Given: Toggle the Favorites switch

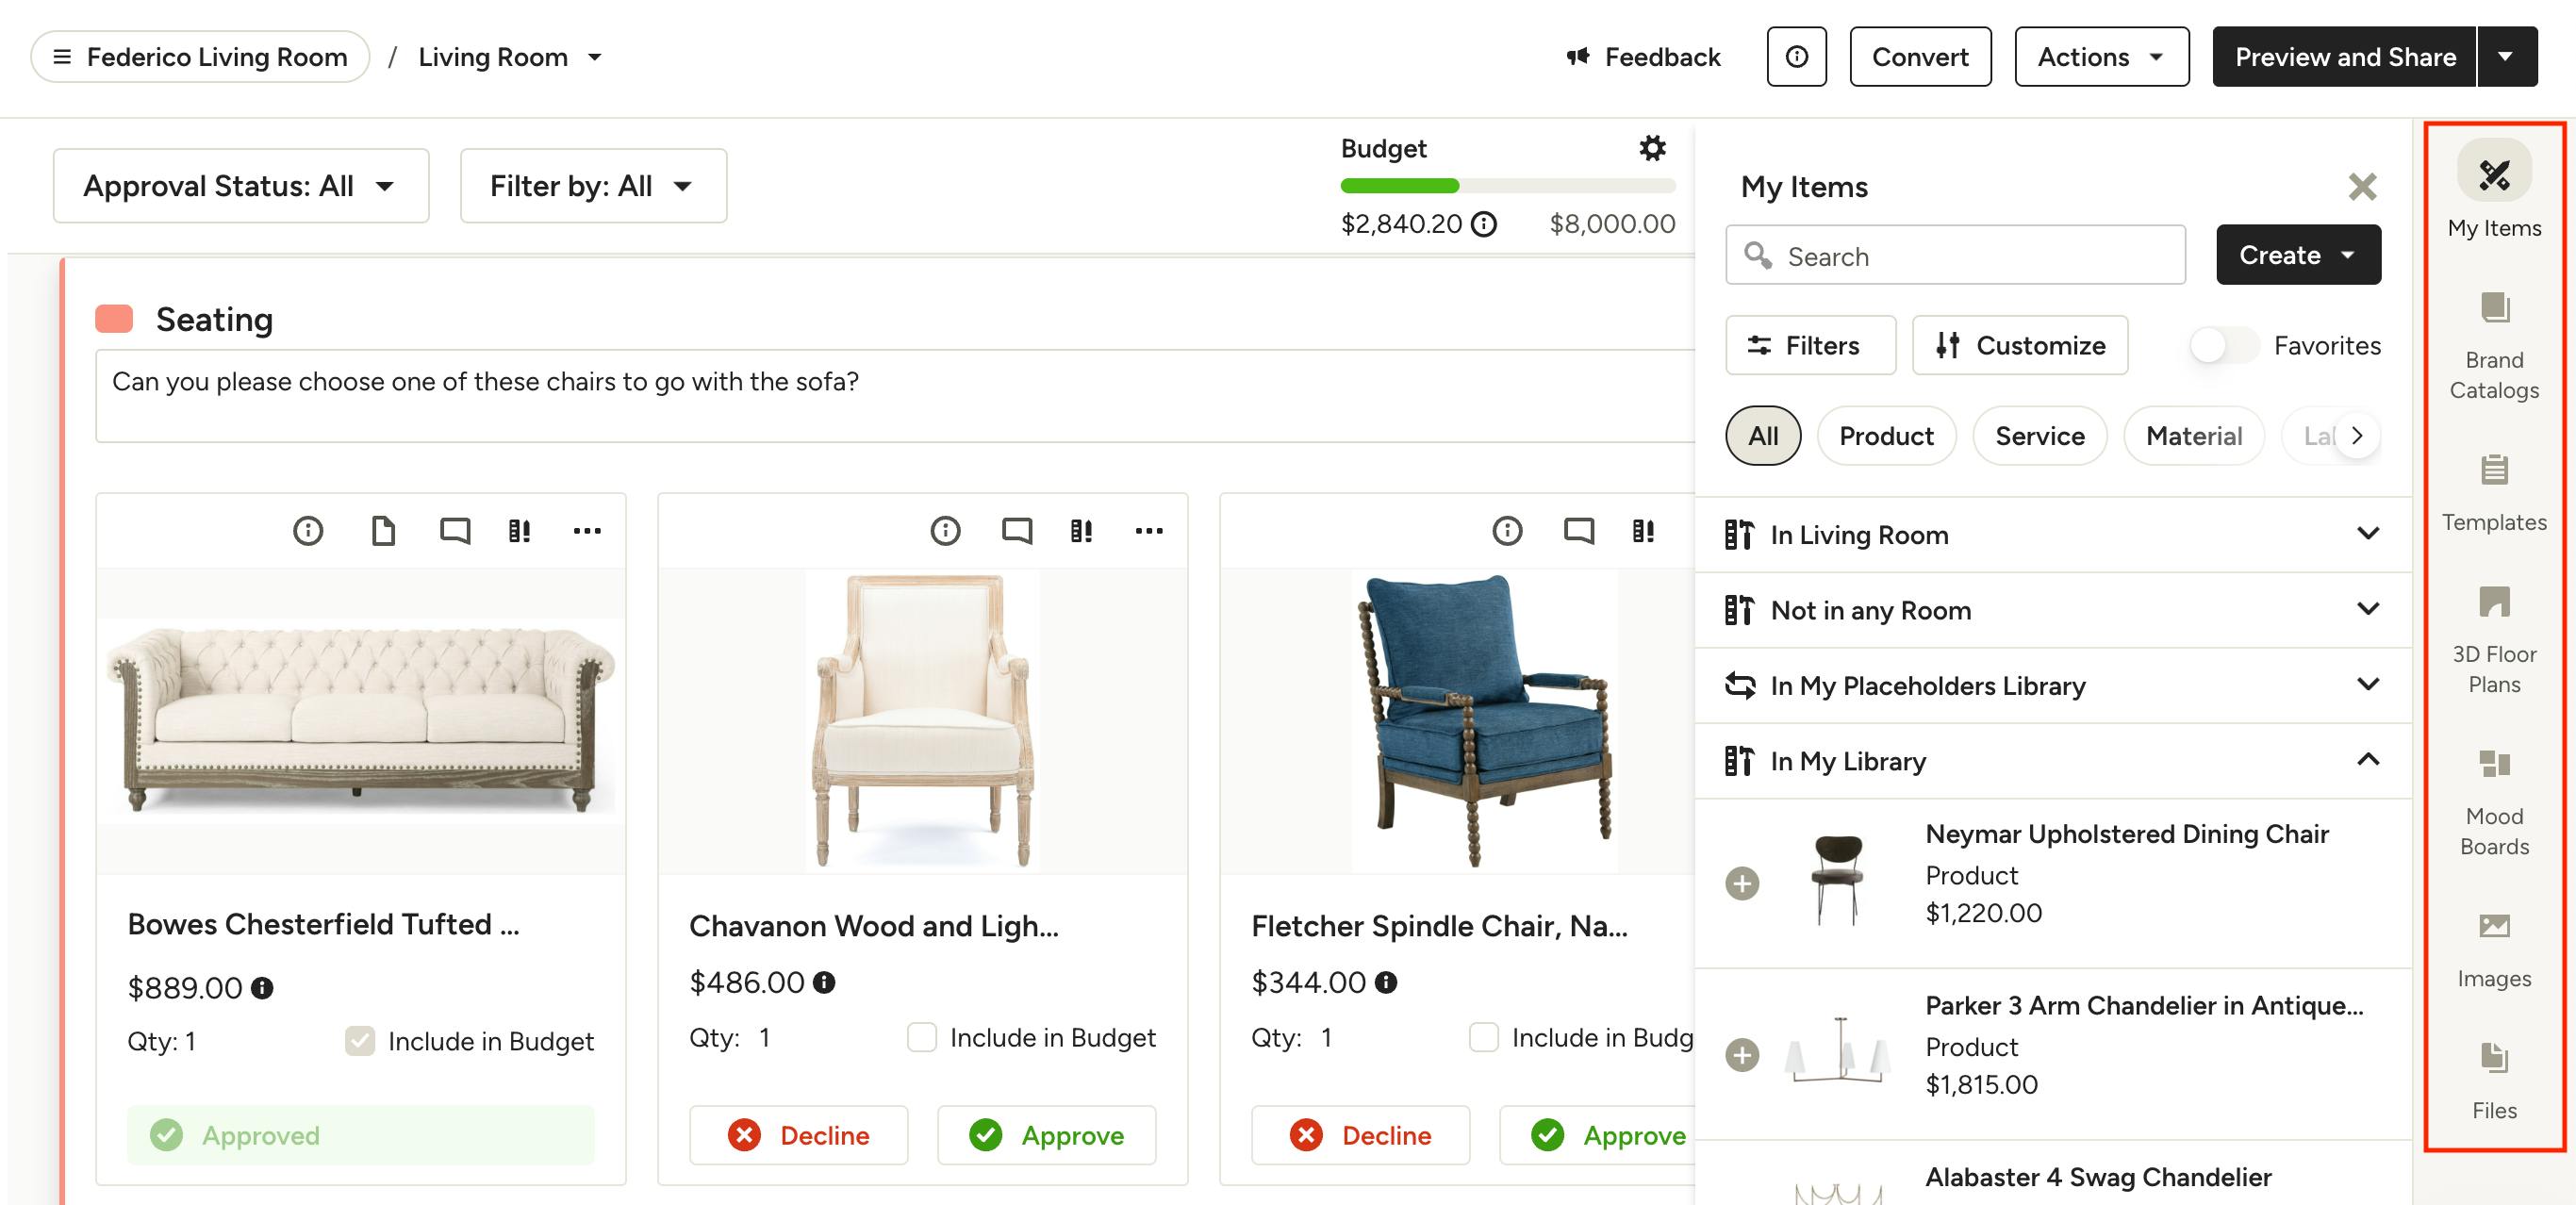Looking at the screenshot, I should [x=2222, y=346].
